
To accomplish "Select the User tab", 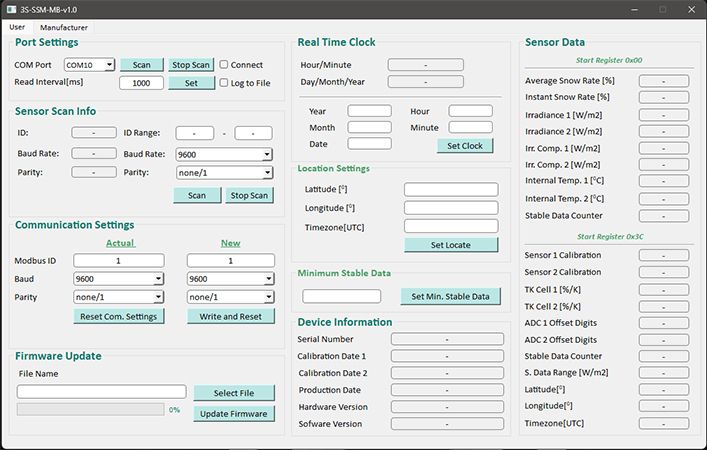I will [17, 27].
